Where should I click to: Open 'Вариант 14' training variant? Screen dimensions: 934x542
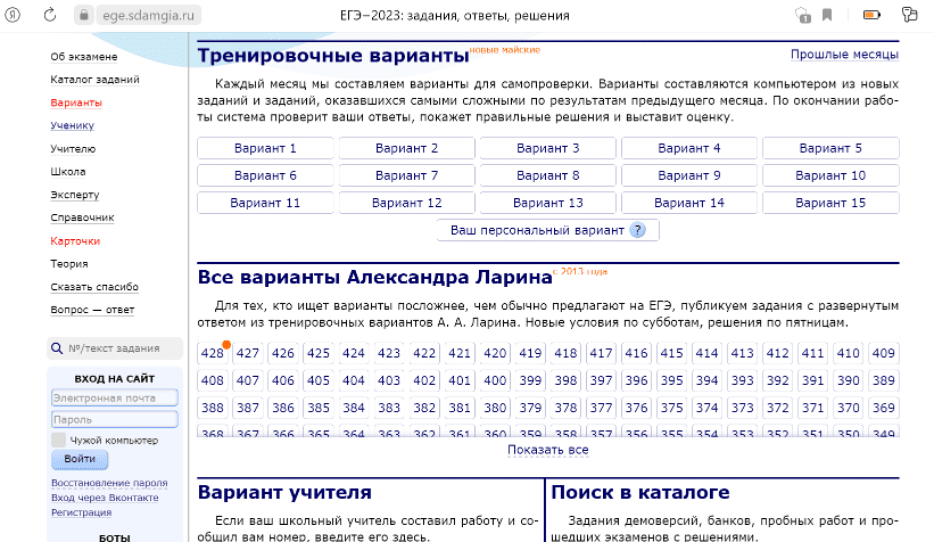tap(689, 203)
